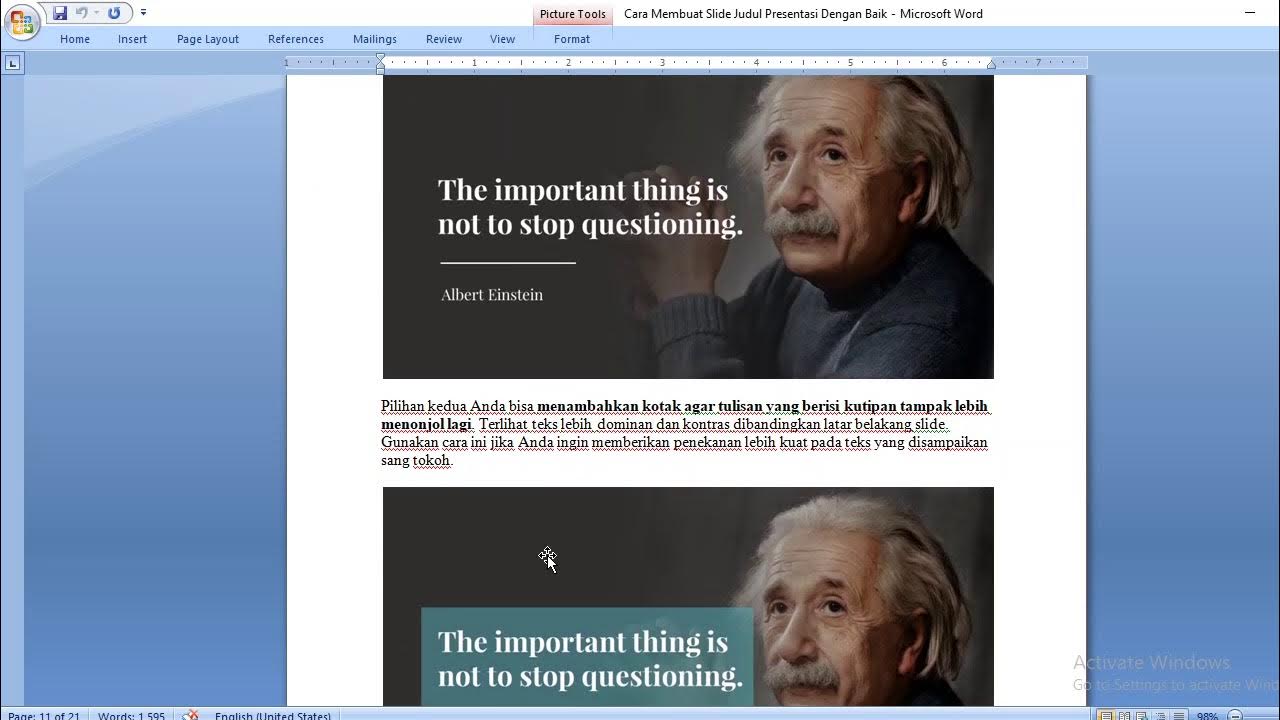This screenshot has width=1280, height=720.
Task: Open the References ribbon tab
Action: point(296,39)
